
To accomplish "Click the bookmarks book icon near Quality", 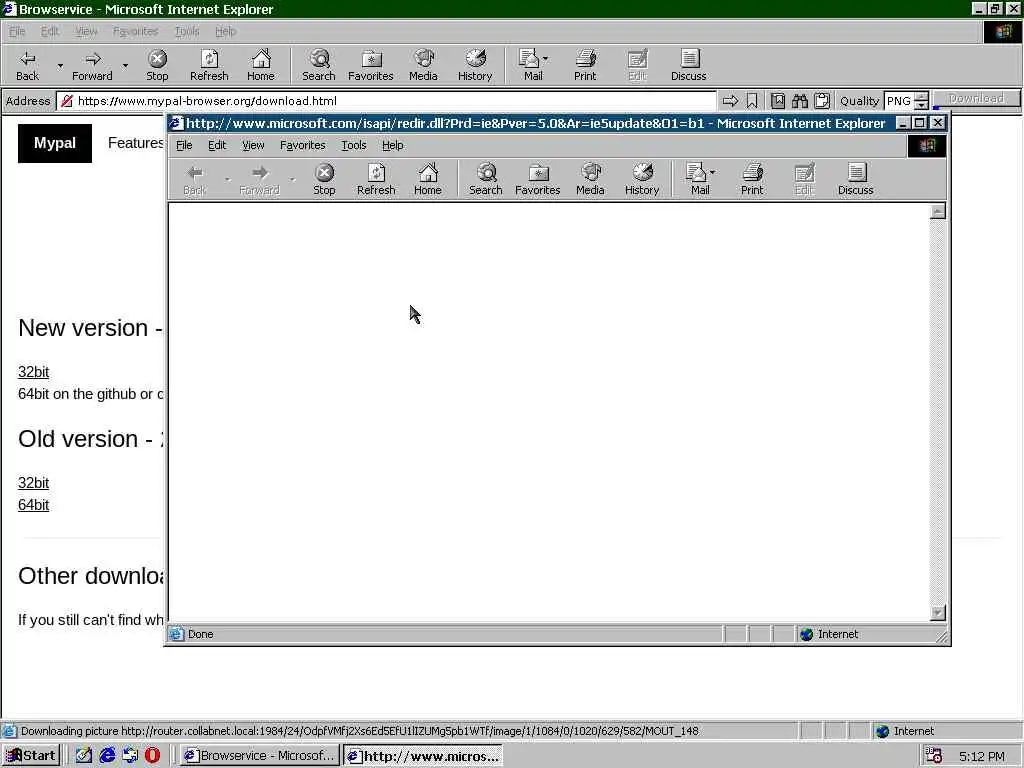I will (x=778, y=101).
